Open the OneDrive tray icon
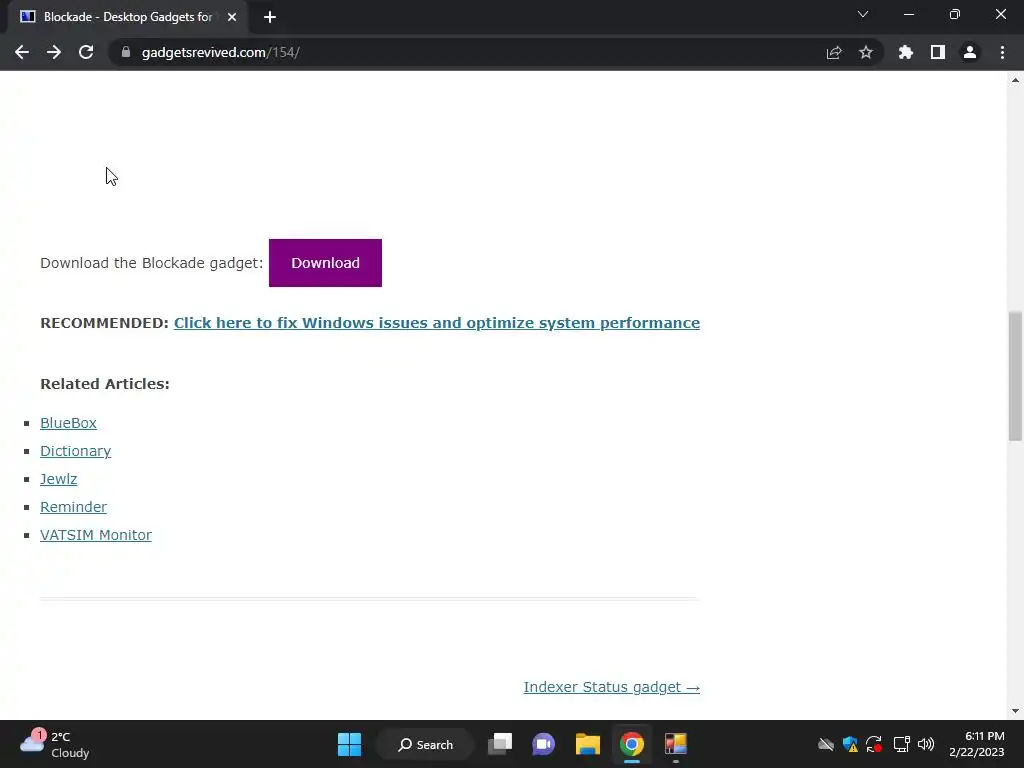The image size is (1024, 768). pos(826,744)
